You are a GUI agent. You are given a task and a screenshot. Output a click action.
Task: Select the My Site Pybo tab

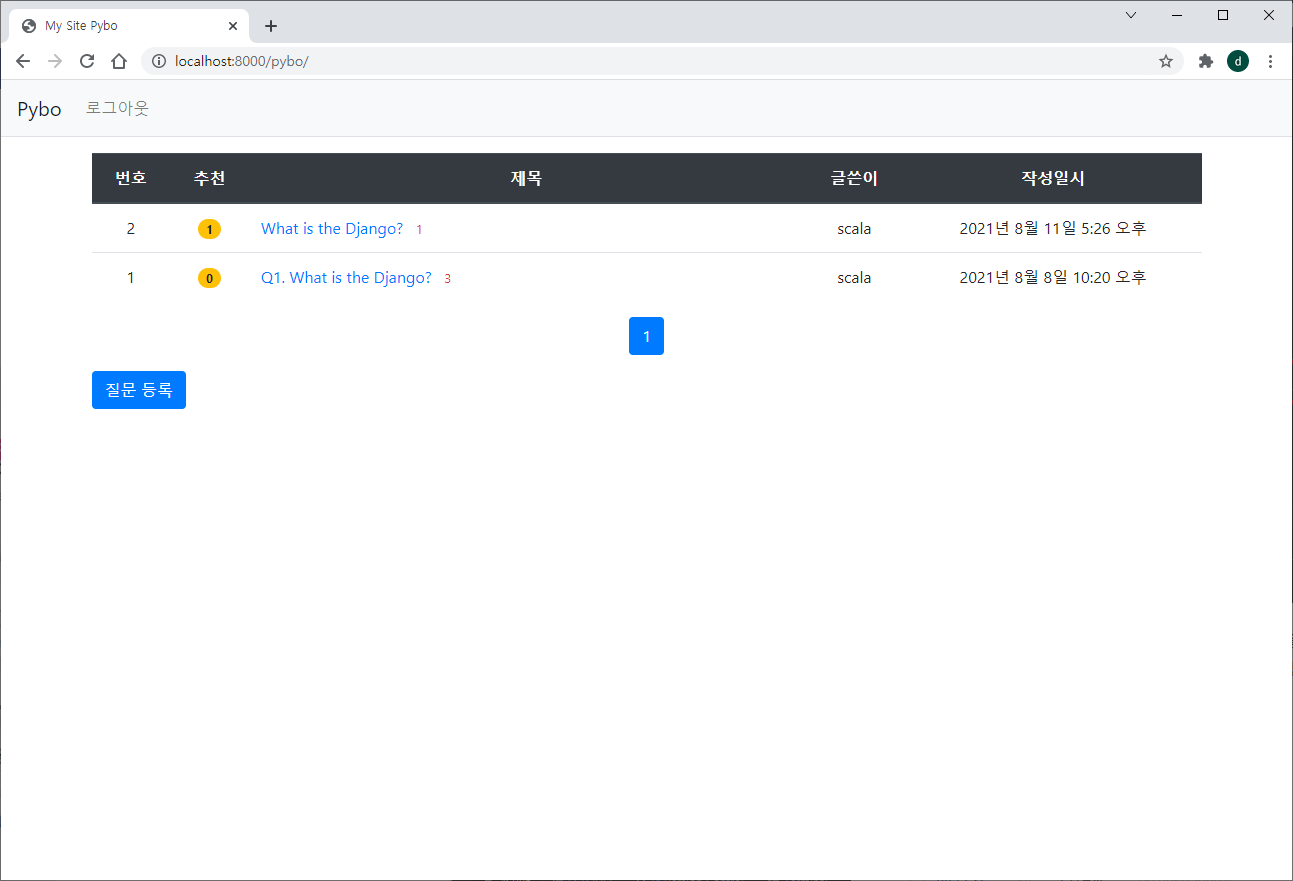130,26
